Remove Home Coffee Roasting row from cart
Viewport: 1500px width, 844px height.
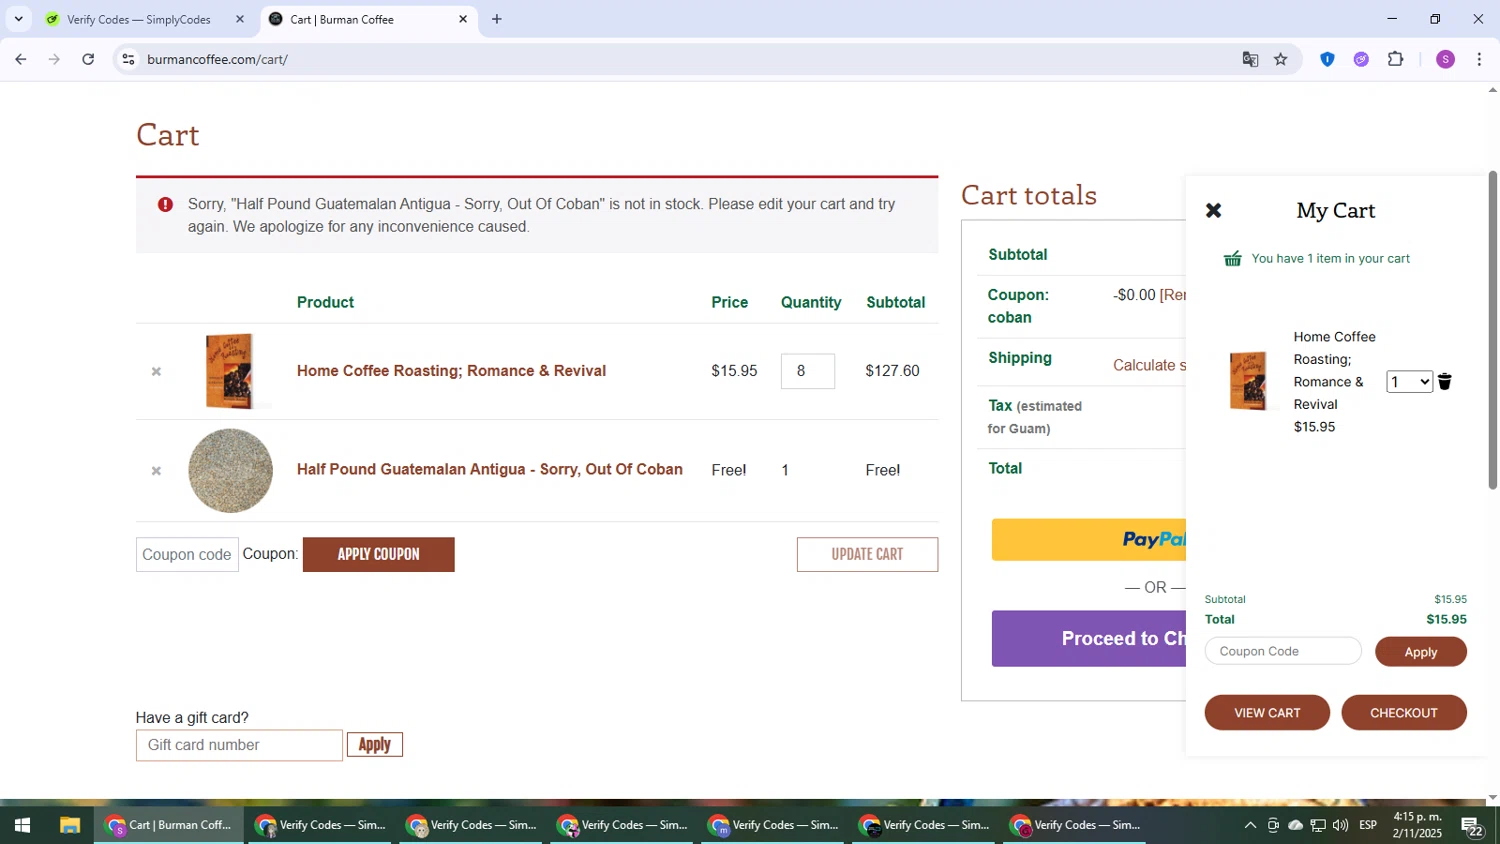coord(156,371)
